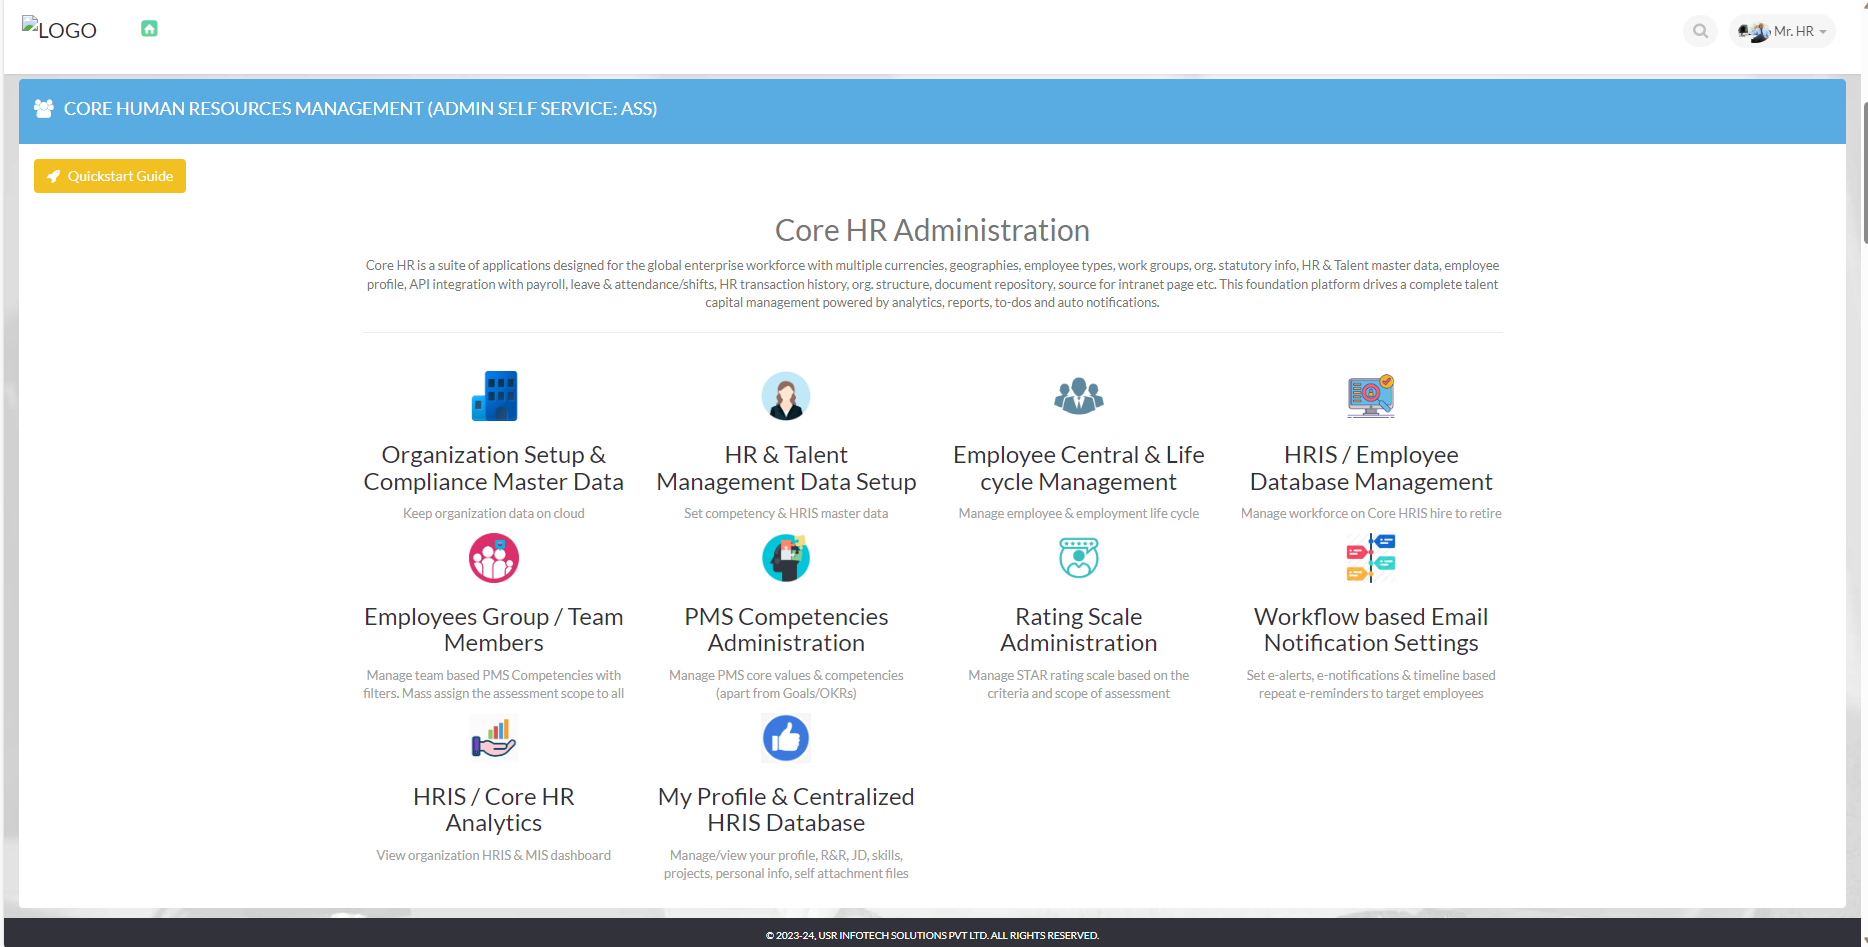Screen dimensions: 1868x947
Task: Open HRIS / Core HR Analytics
Action: tap(494, 810)
